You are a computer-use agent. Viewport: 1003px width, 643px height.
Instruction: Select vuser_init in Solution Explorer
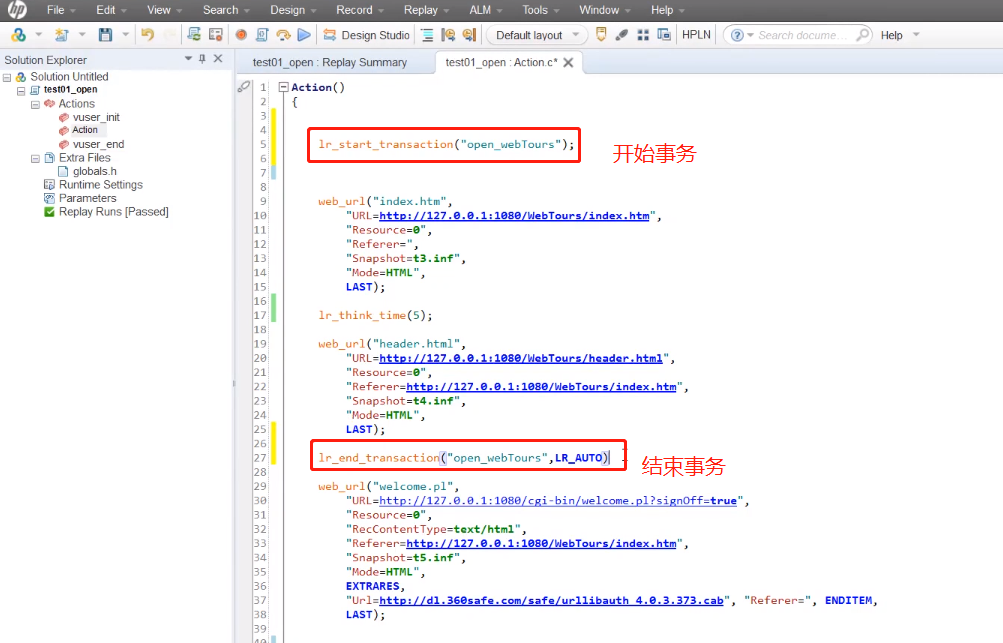coord(96,117)
